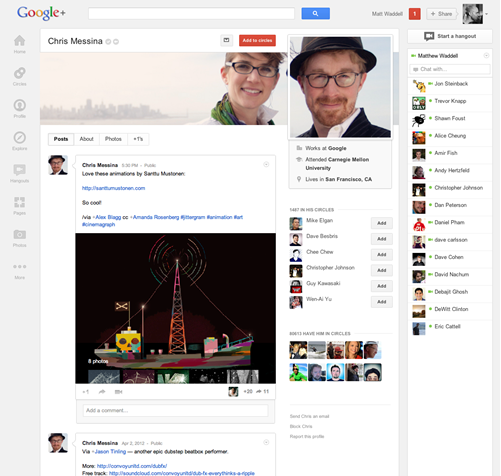Open the +20 plus-ones count
Viewport: 501px width, 476px height.
coord(248,391)
